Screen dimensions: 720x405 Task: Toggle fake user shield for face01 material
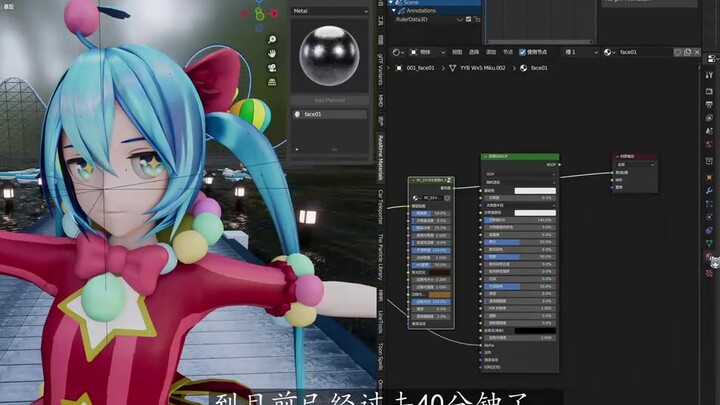[678, 52]
